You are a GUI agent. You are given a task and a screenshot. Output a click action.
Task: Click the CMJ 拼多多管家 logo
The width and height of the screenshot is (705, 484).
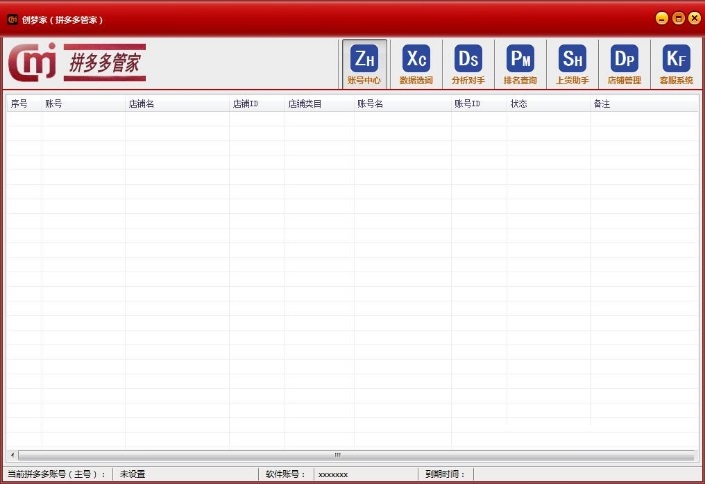[x=77, y=62]
